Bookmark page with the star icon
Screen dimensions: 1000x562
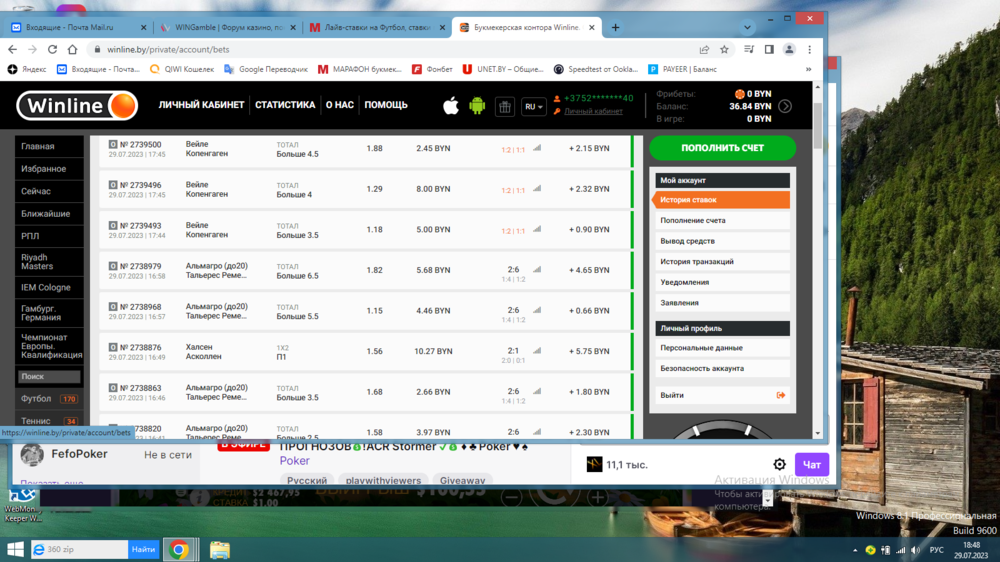pyautogui.click(x=724, y=49)
